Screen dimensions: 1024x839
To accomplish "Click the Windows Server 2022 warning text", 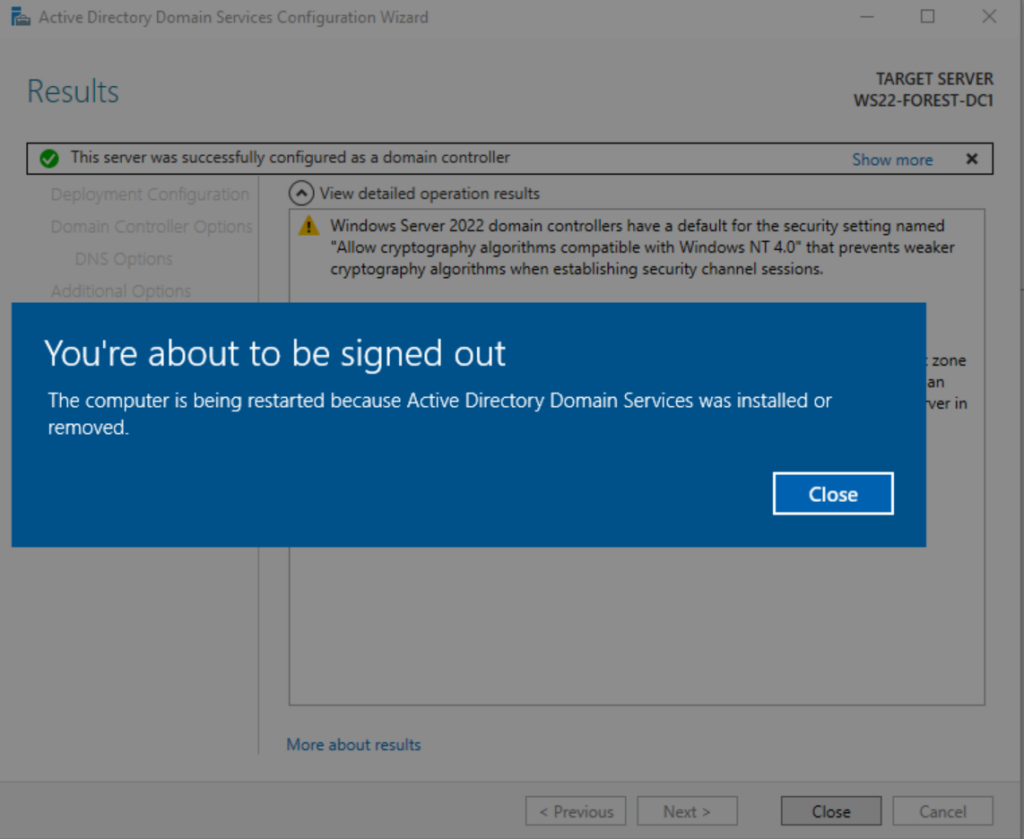I will (x=642, y=247).
